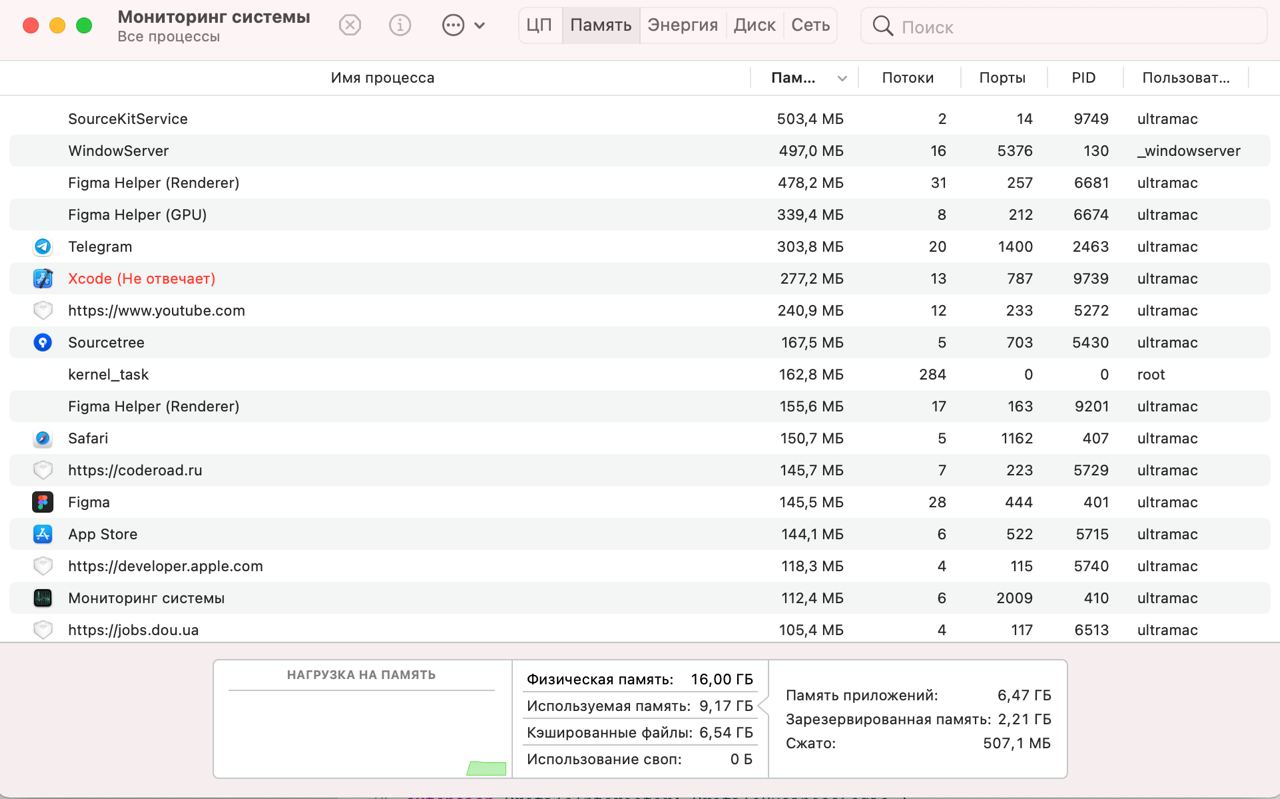Click the magnifying glass search icon
The height and width of the screenshot is (799, 1280).
click(882, 26)
